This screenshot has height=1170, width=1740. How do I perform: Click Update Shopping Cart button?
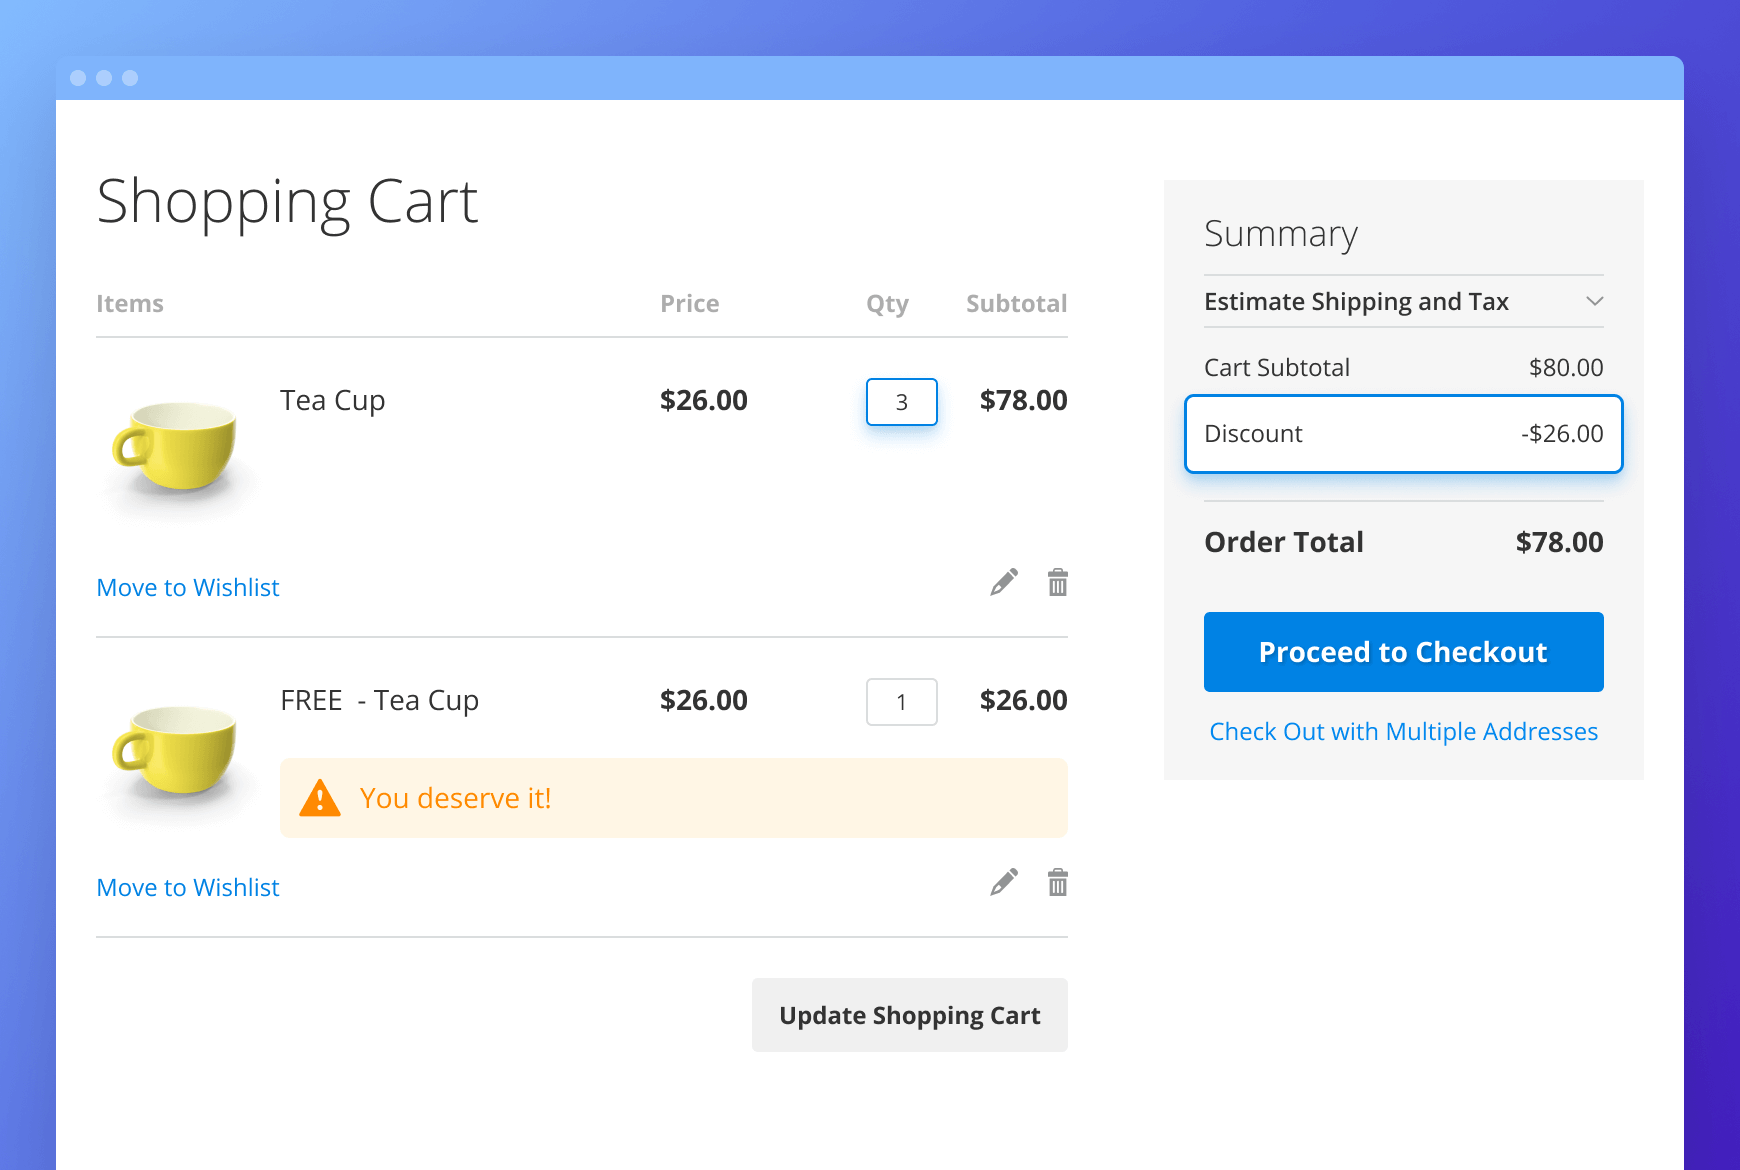pos(909,1015)
